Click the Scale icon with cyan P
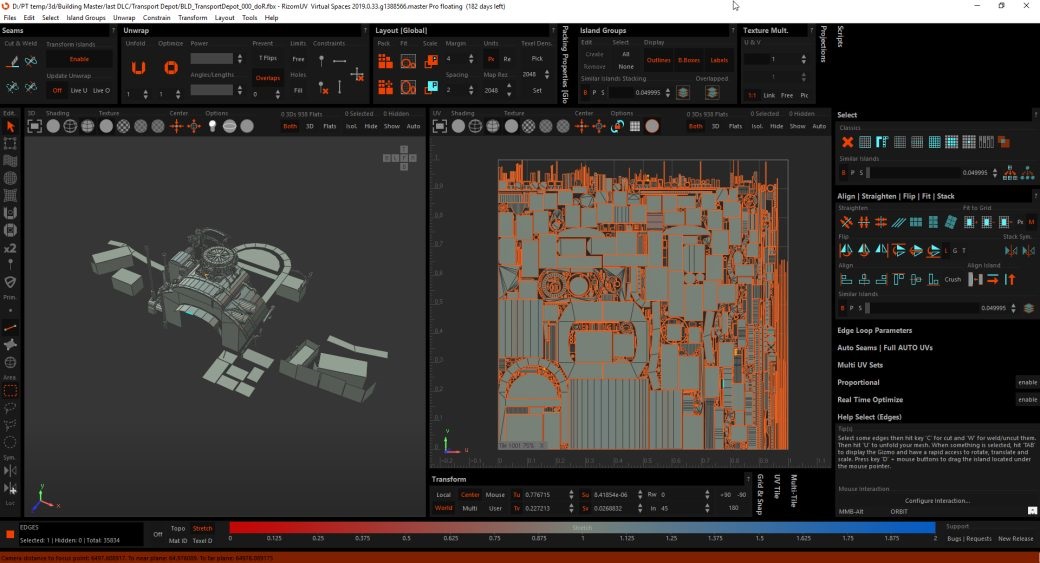The image size is (1040, 563). tap(431, 86)
